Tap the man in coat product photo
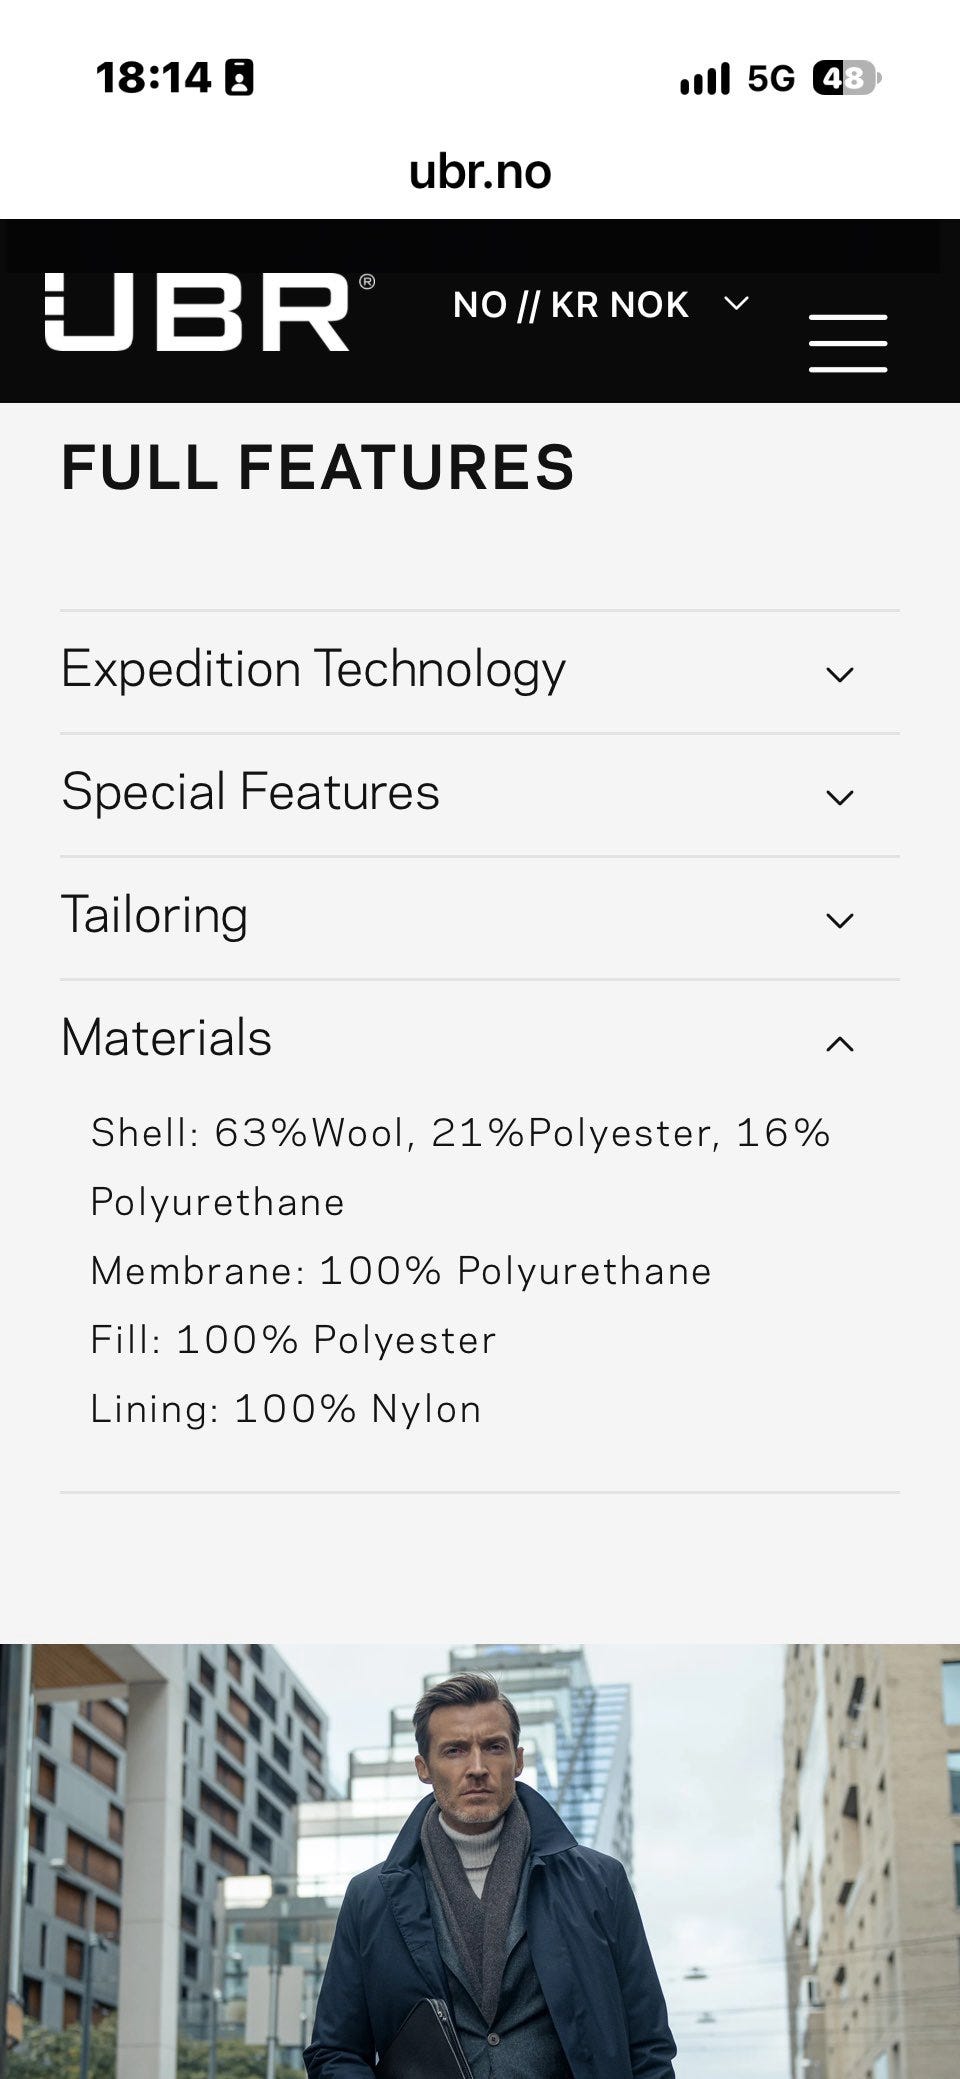The image size is (960, 2079). click(x=480, y=1861)
